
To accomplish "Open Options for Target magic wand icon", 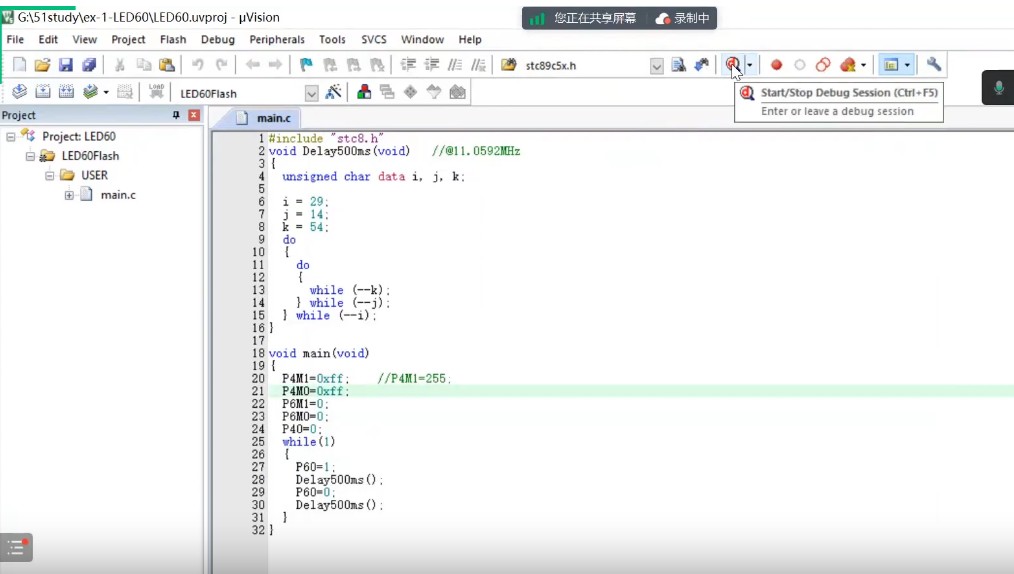I will [334, 92].
